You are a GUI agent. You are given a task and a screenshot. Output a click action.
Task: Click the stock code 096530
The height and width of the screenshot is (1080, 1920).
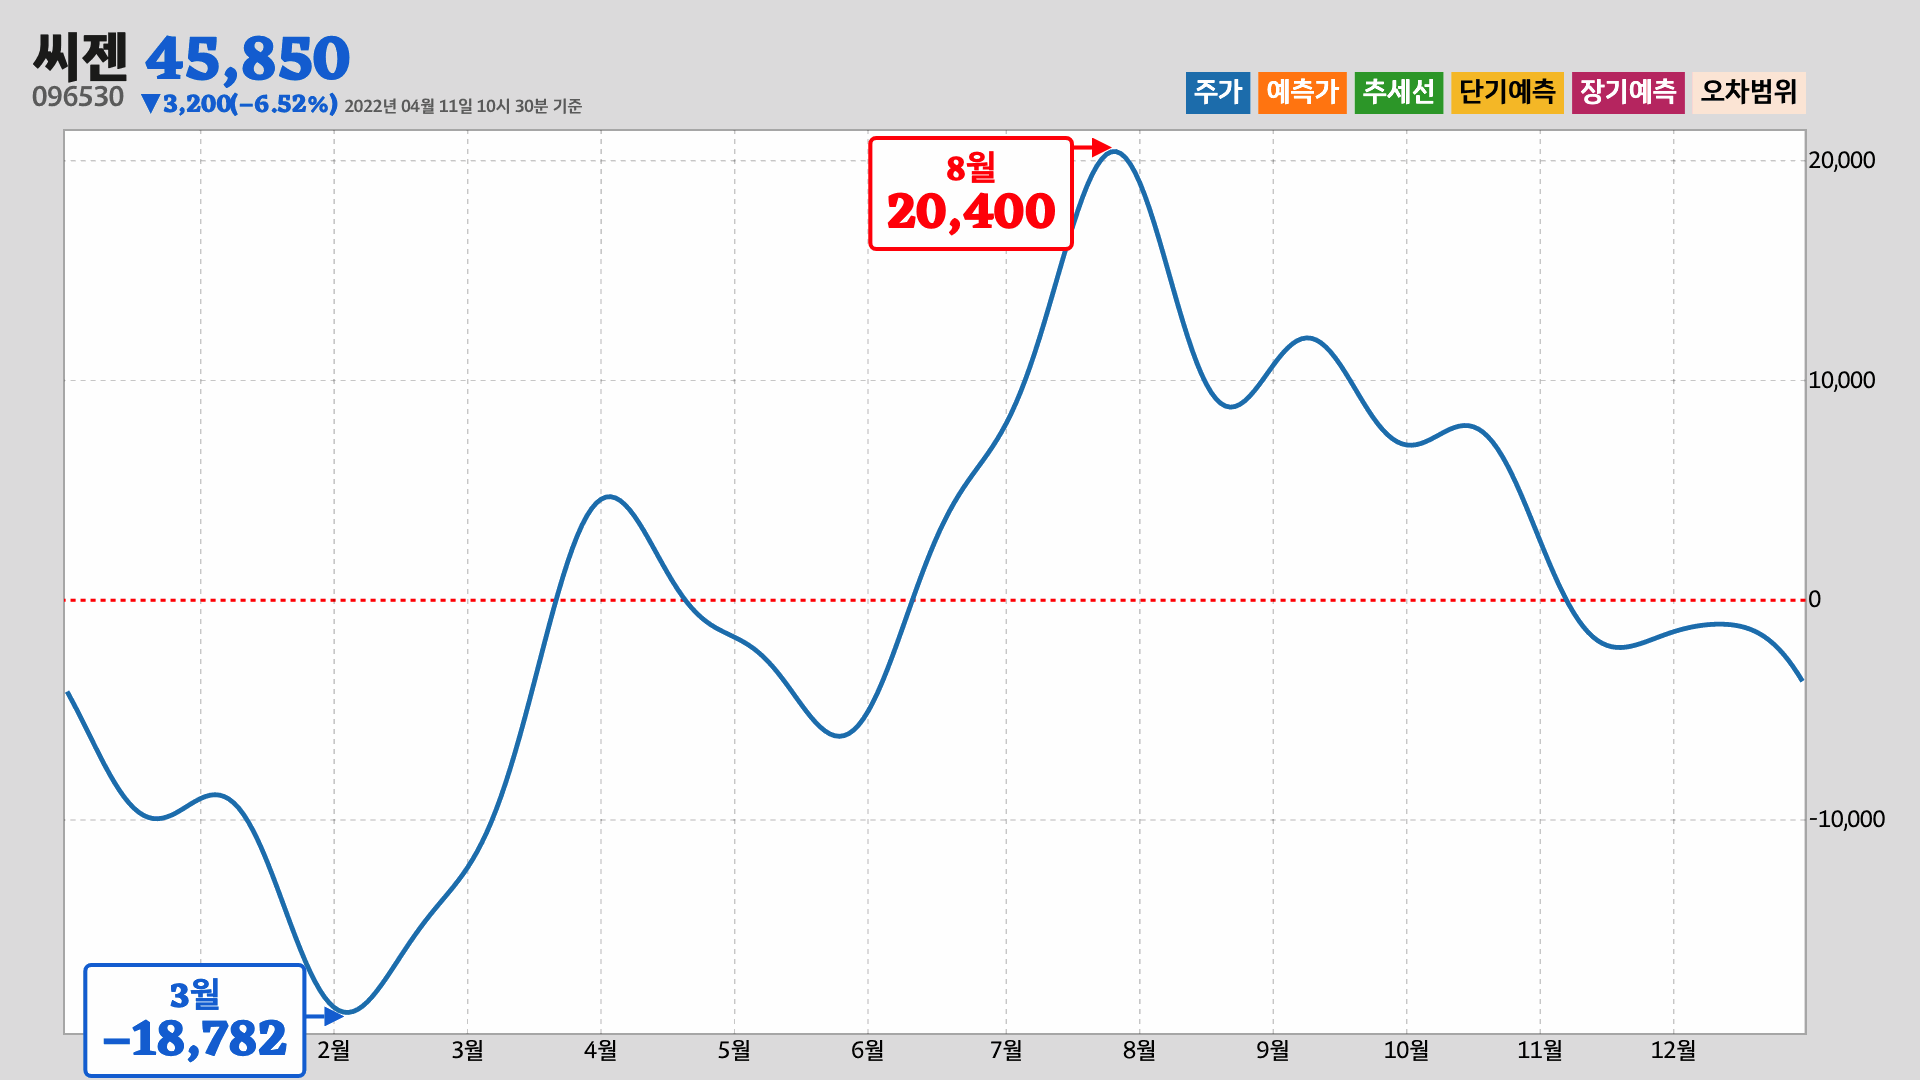(78, 97)
